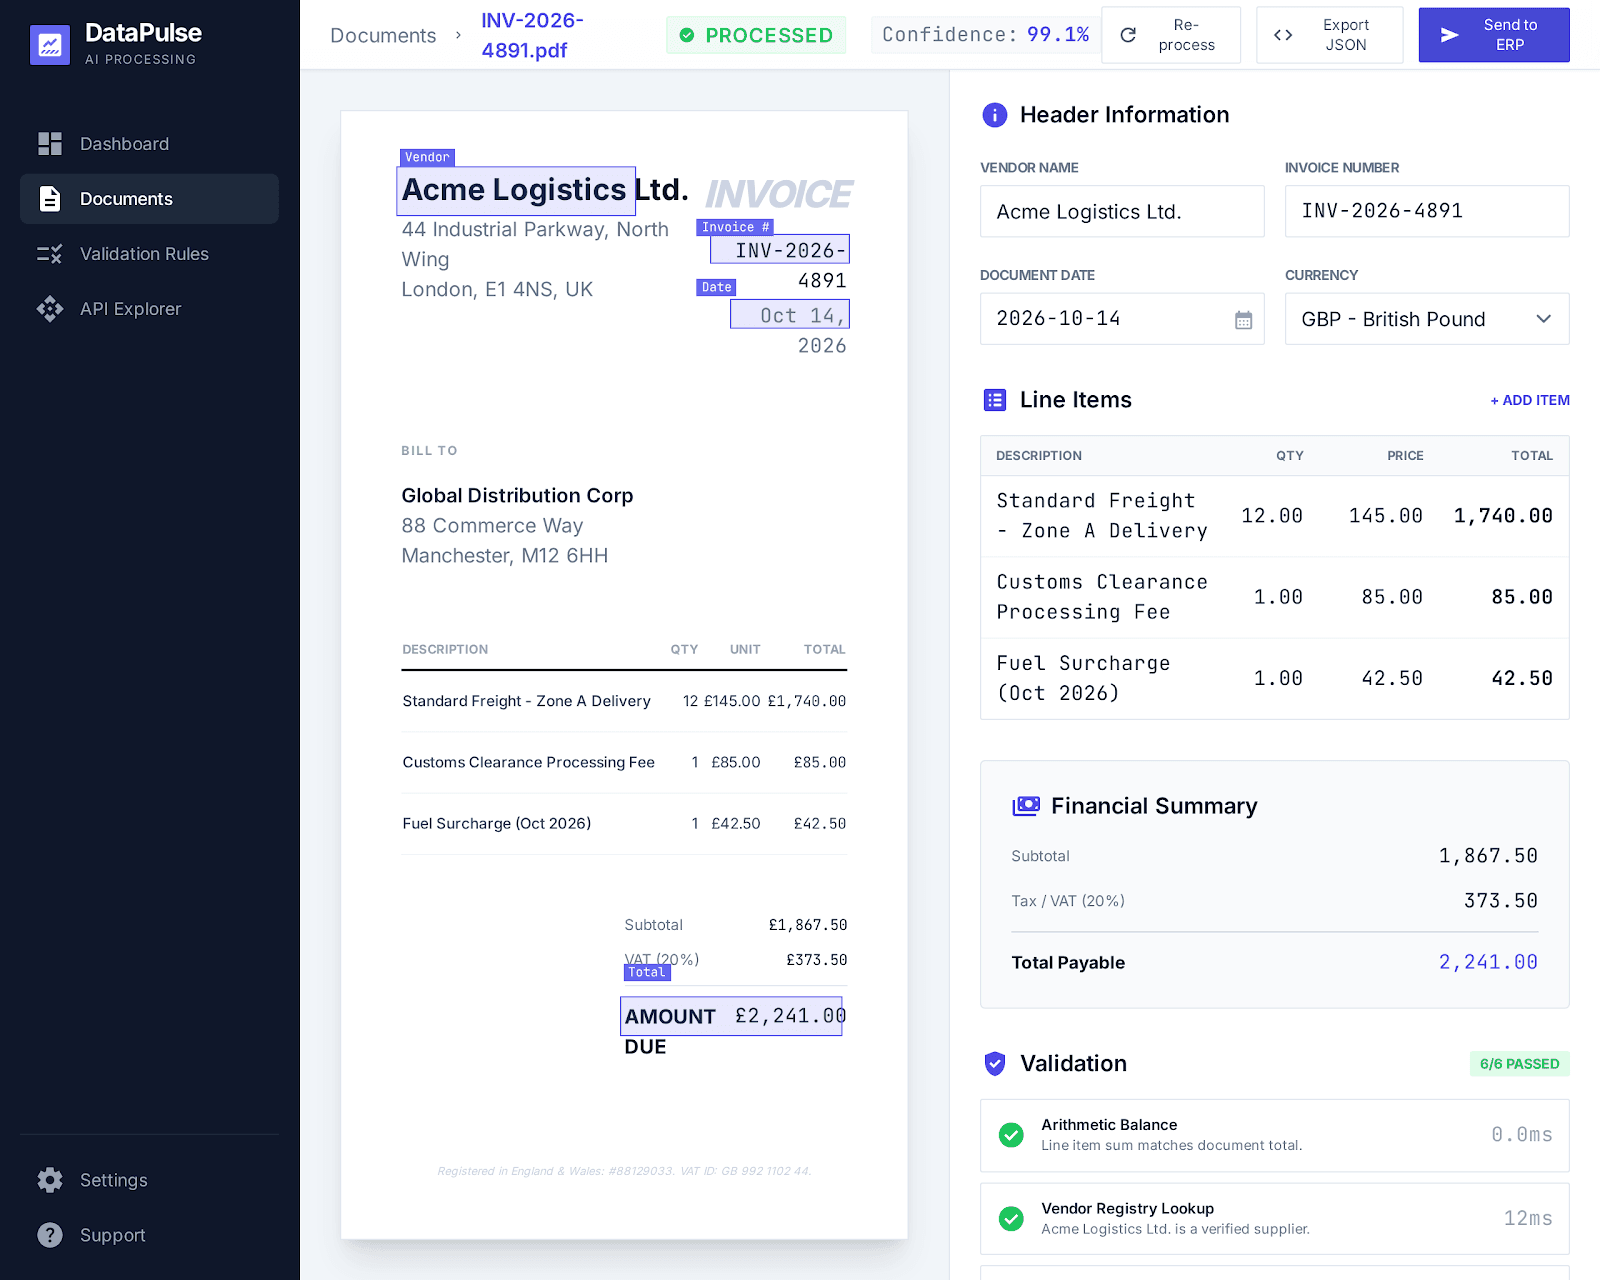Image resolution: width=1600 pixels, height=1280 pixels.
Task: Click the Validation shield icon
Action: pos(994,1063)
